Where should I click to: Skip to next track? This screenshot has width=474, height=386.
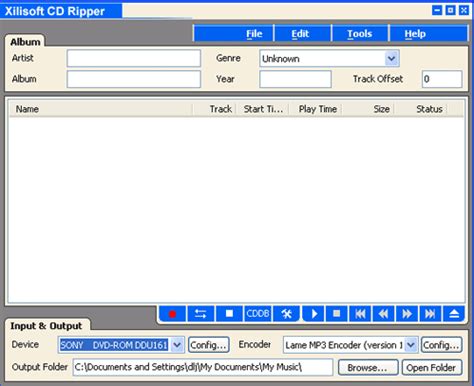click(x=430, y=314)
